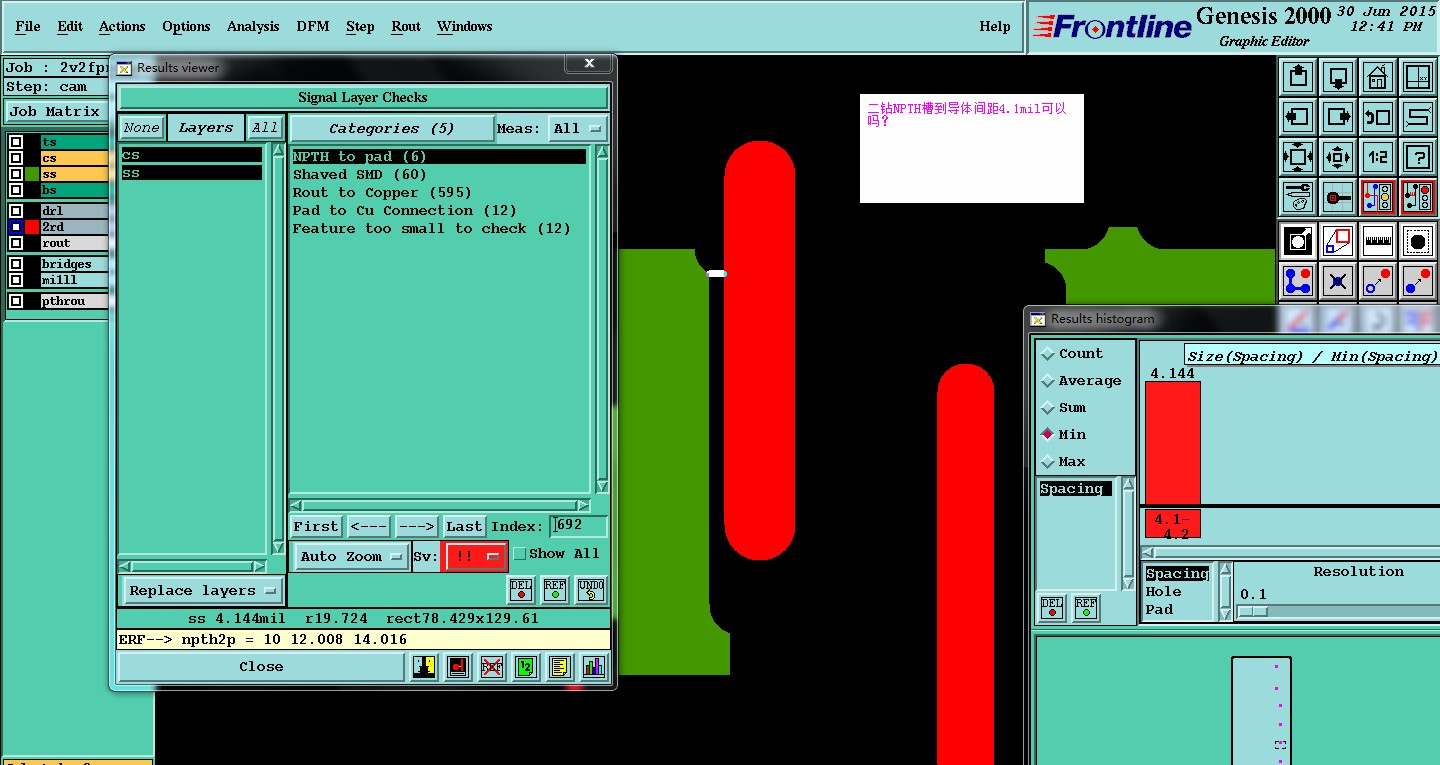Adjust the Resolution slider handle
This screenshot has height=765, width=1440.
[1254, 611]
